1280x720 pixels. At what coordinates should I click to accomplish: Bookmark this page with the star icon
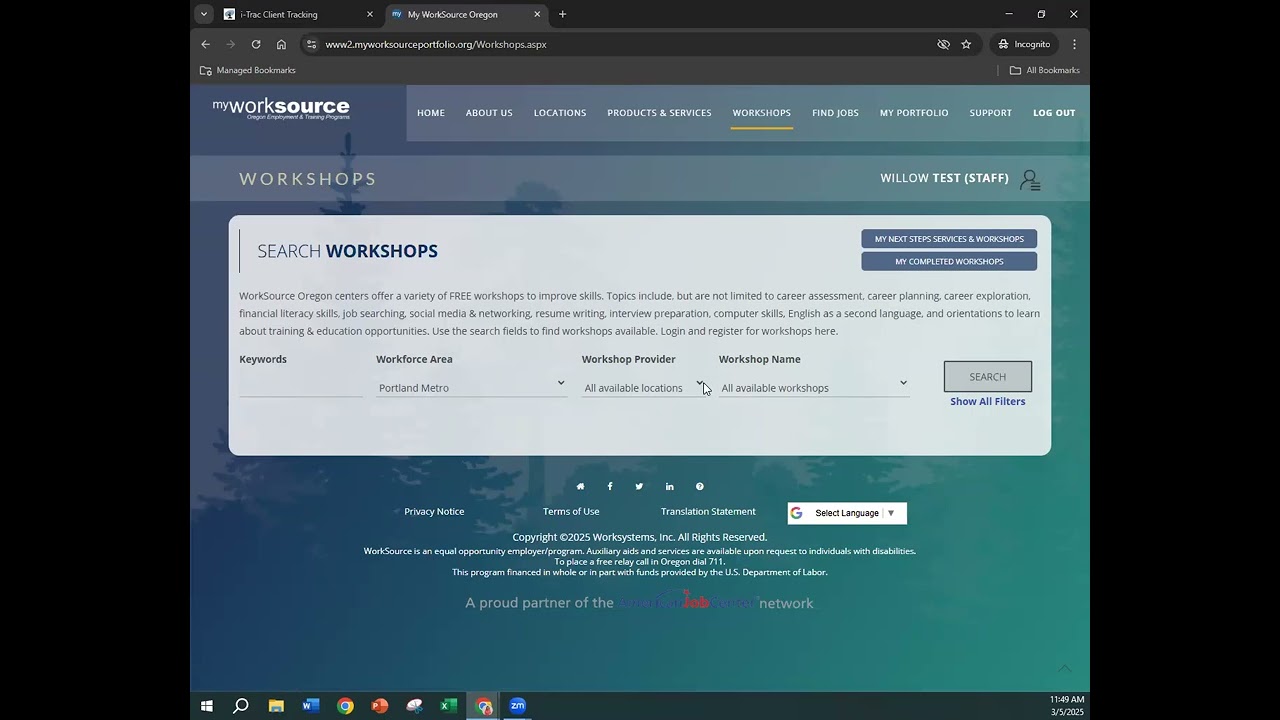(x=966, y=44)
